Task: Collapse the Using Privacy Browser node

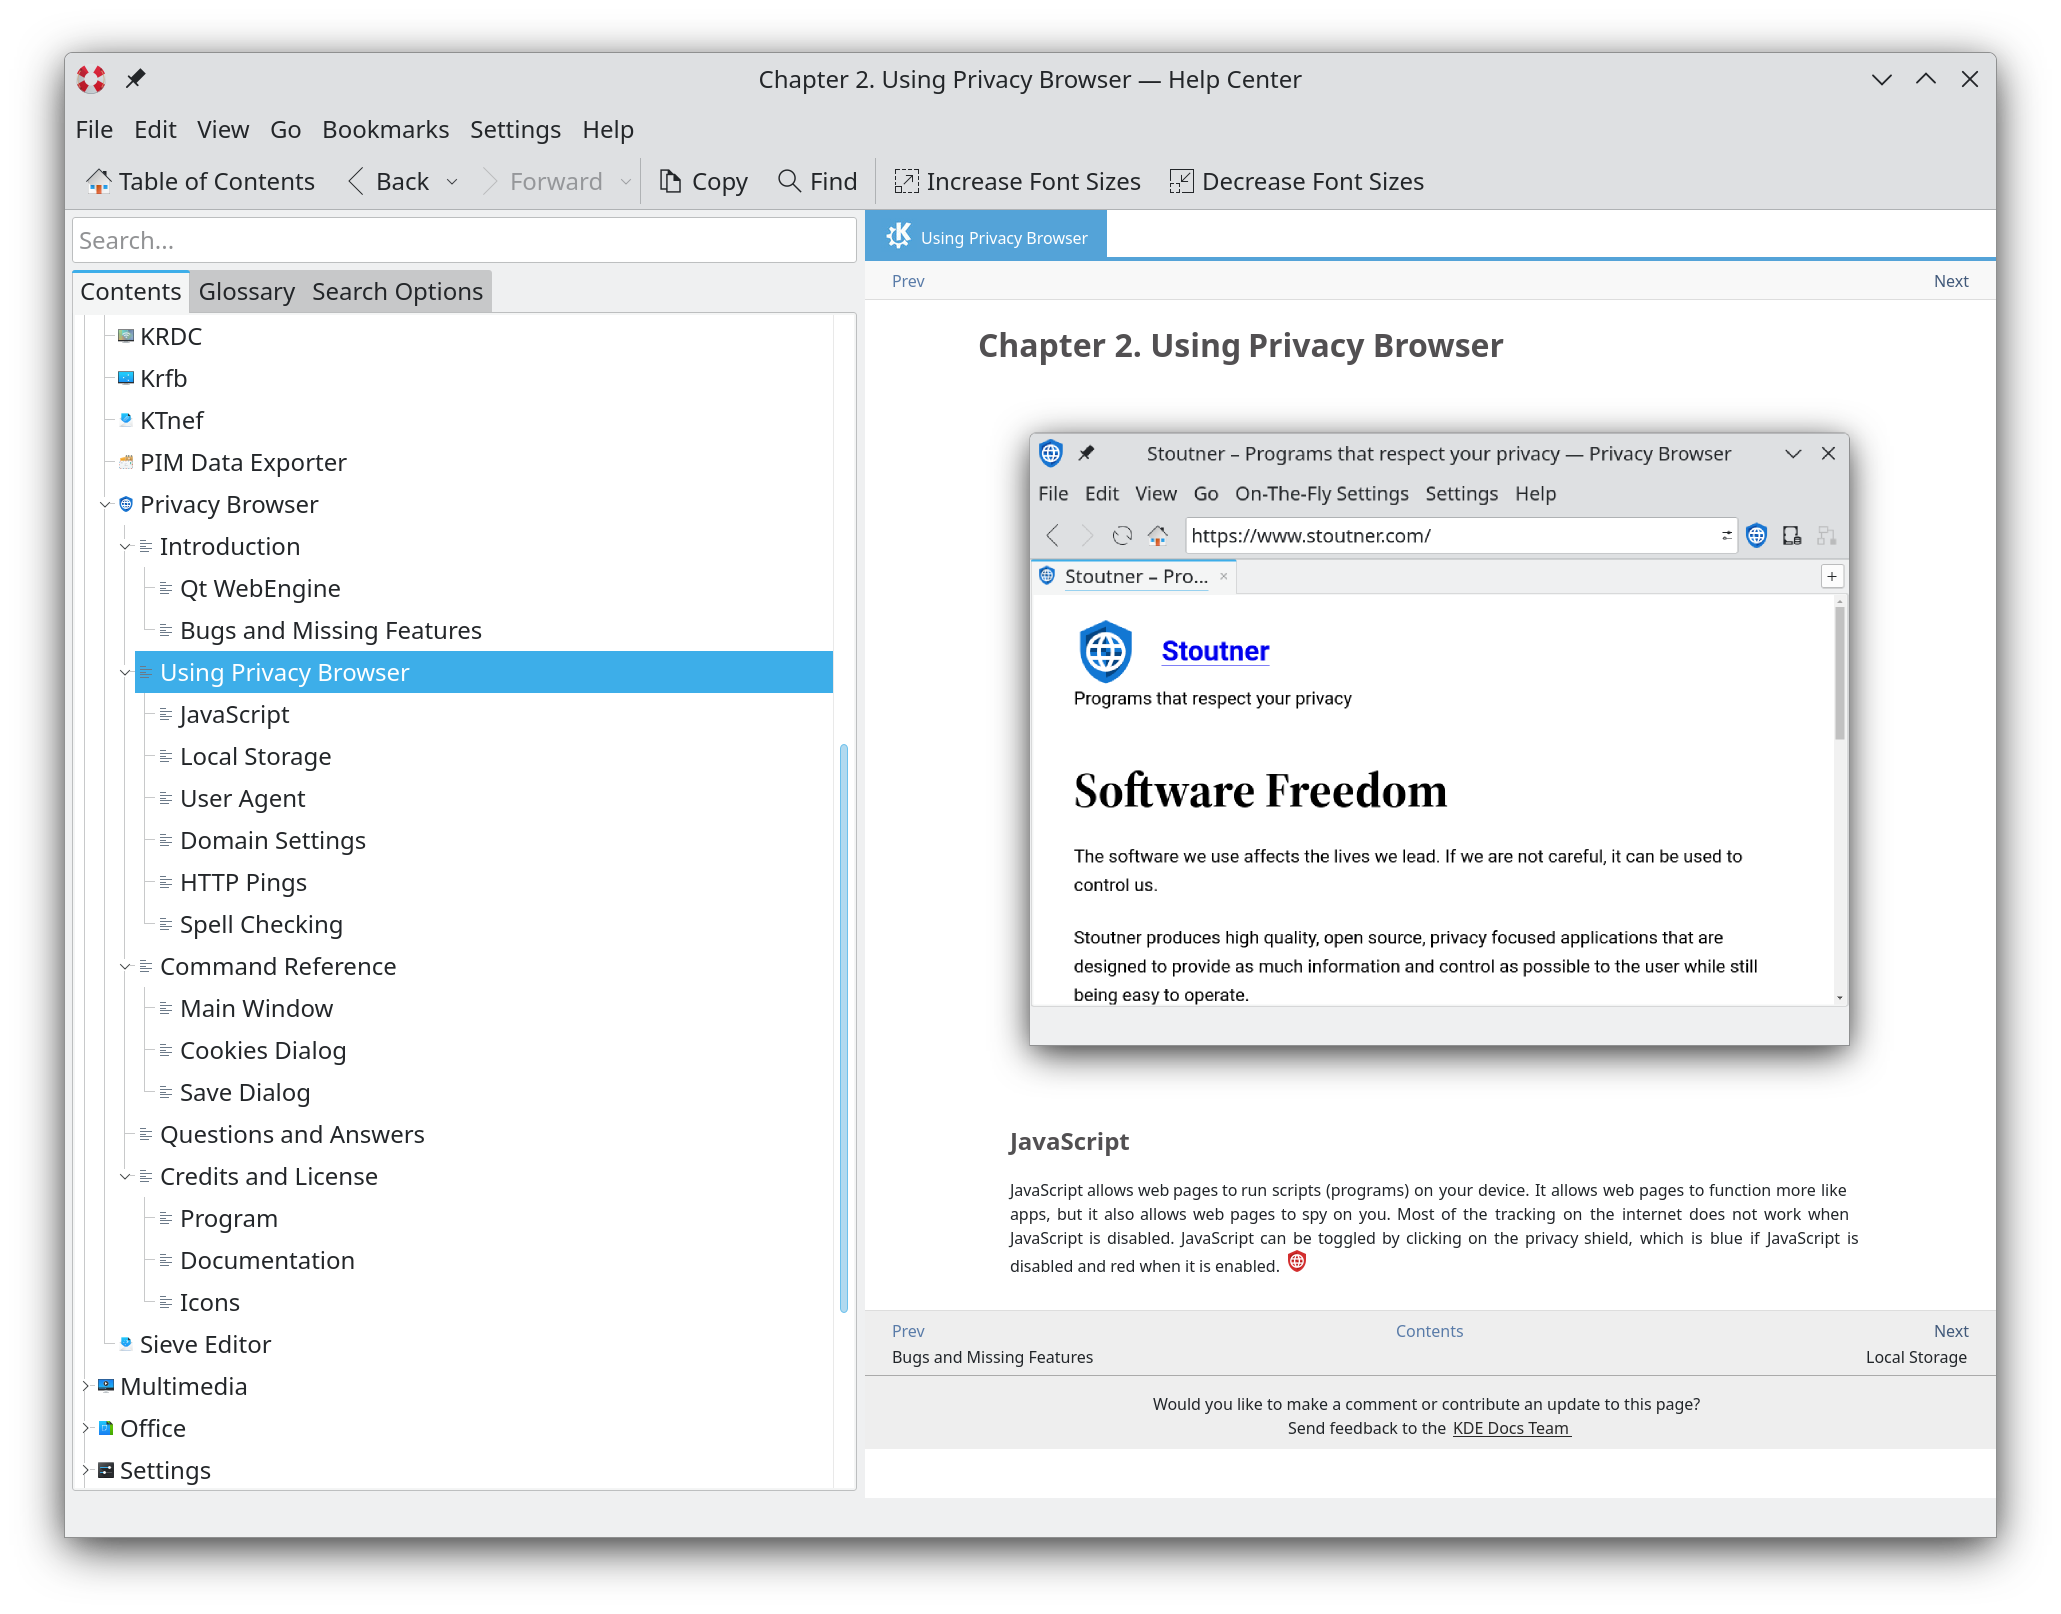Action: [x=125, y=673]
